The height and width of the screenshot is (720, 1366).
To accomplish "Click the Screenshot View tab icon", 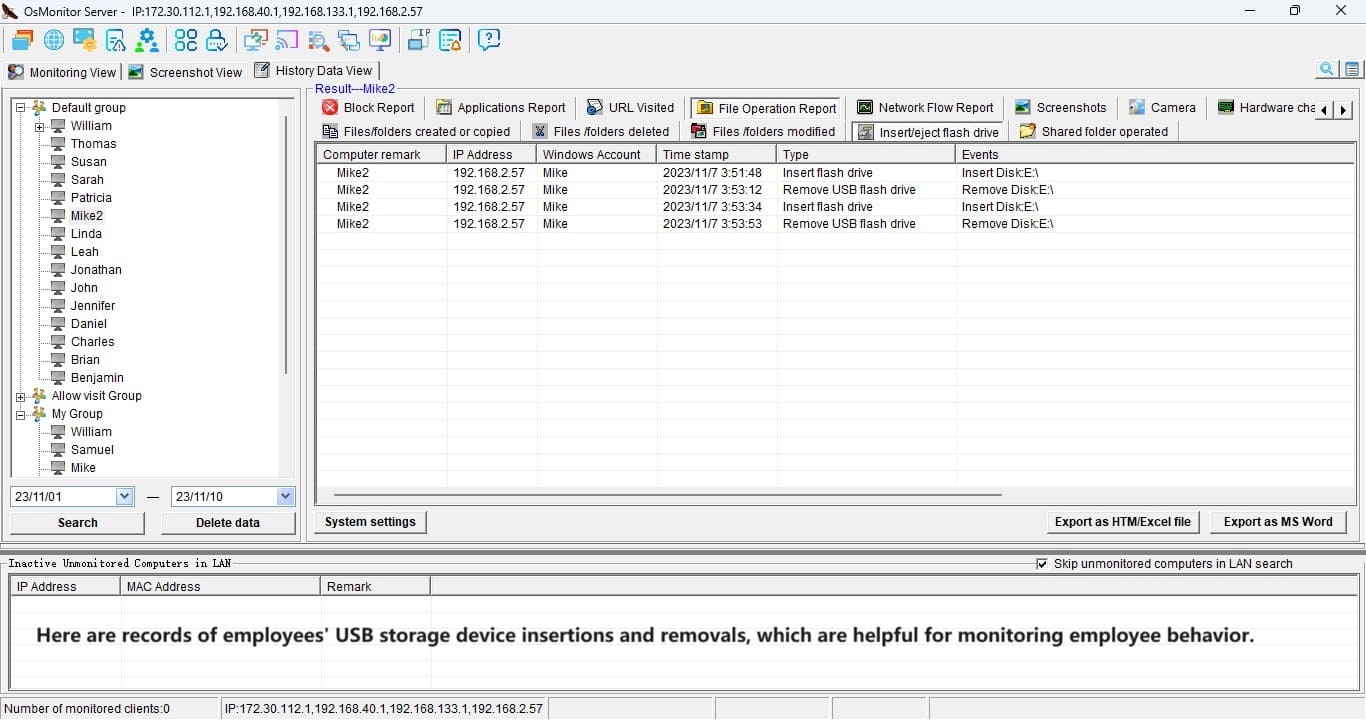I will pos(136,72).
